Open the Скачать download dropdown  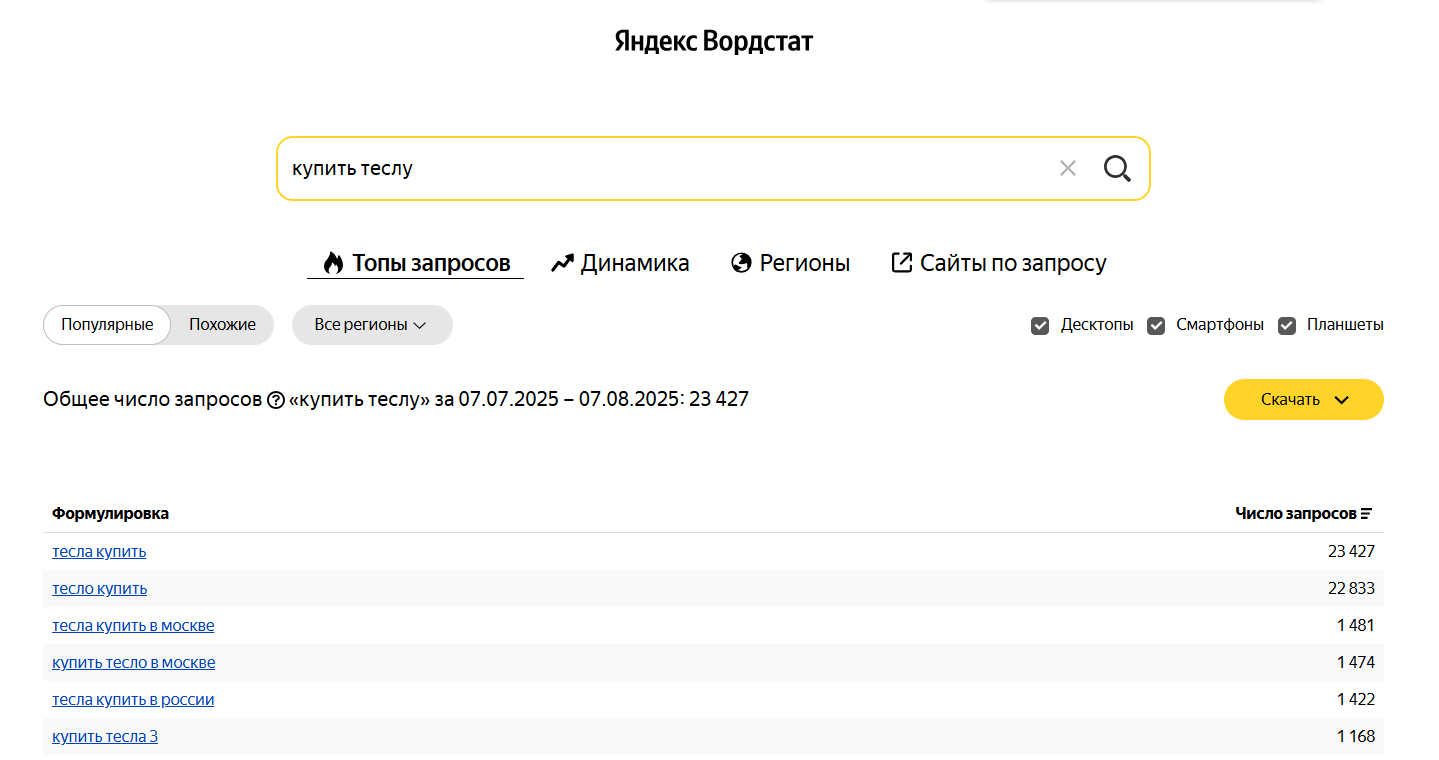[1304, 400]
